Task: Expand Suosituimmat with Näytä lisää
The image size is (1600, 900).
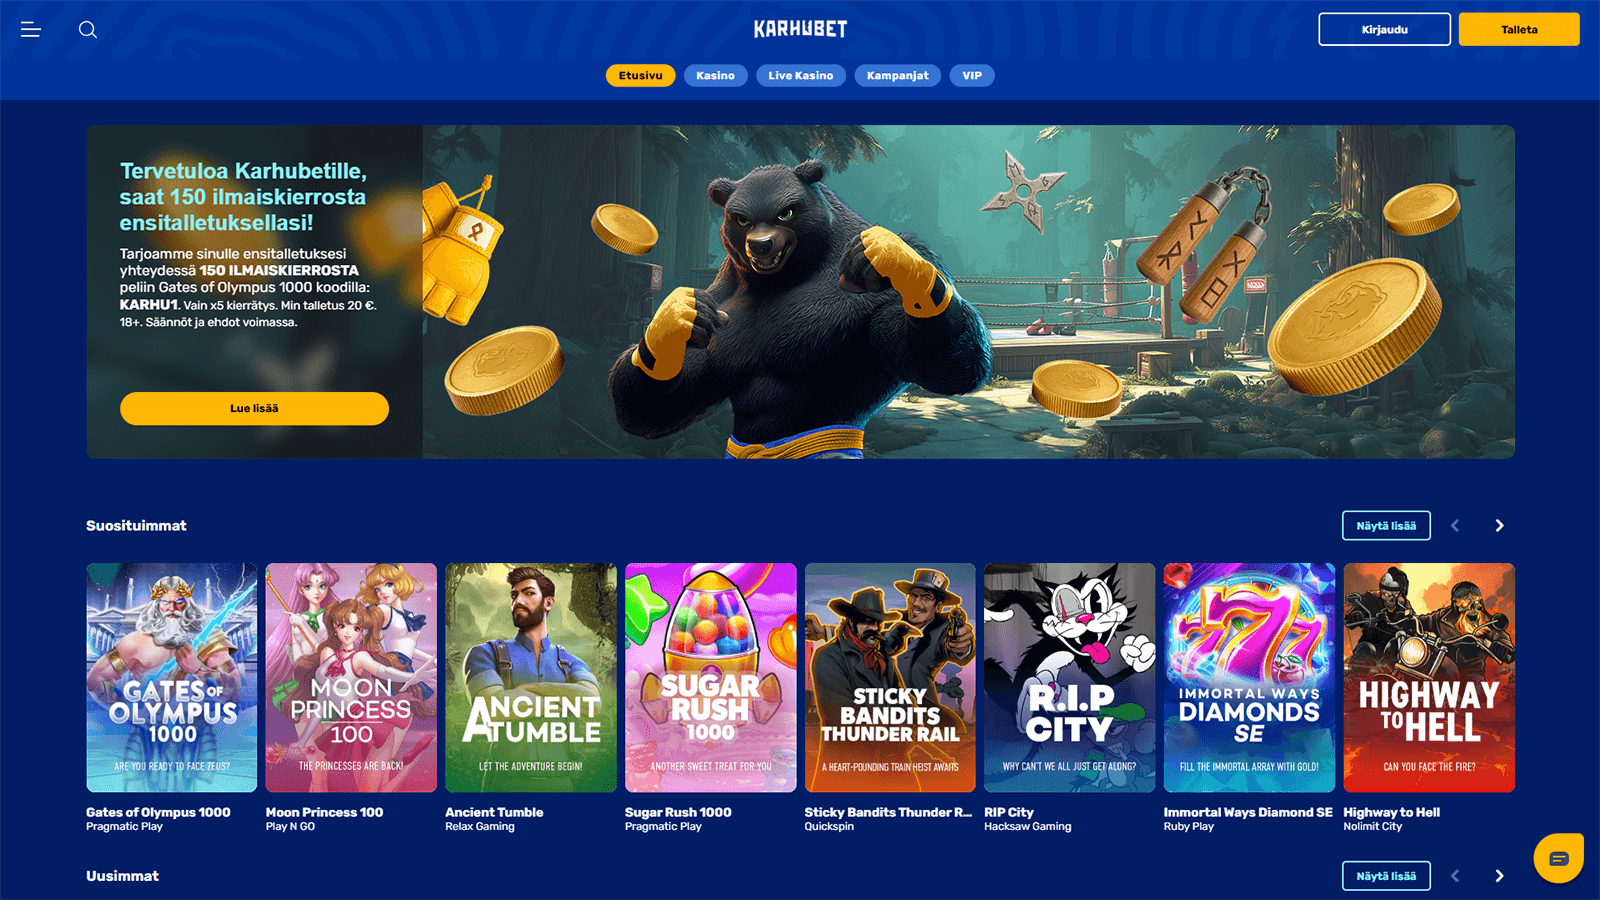Action: [x=1386, y=526]
